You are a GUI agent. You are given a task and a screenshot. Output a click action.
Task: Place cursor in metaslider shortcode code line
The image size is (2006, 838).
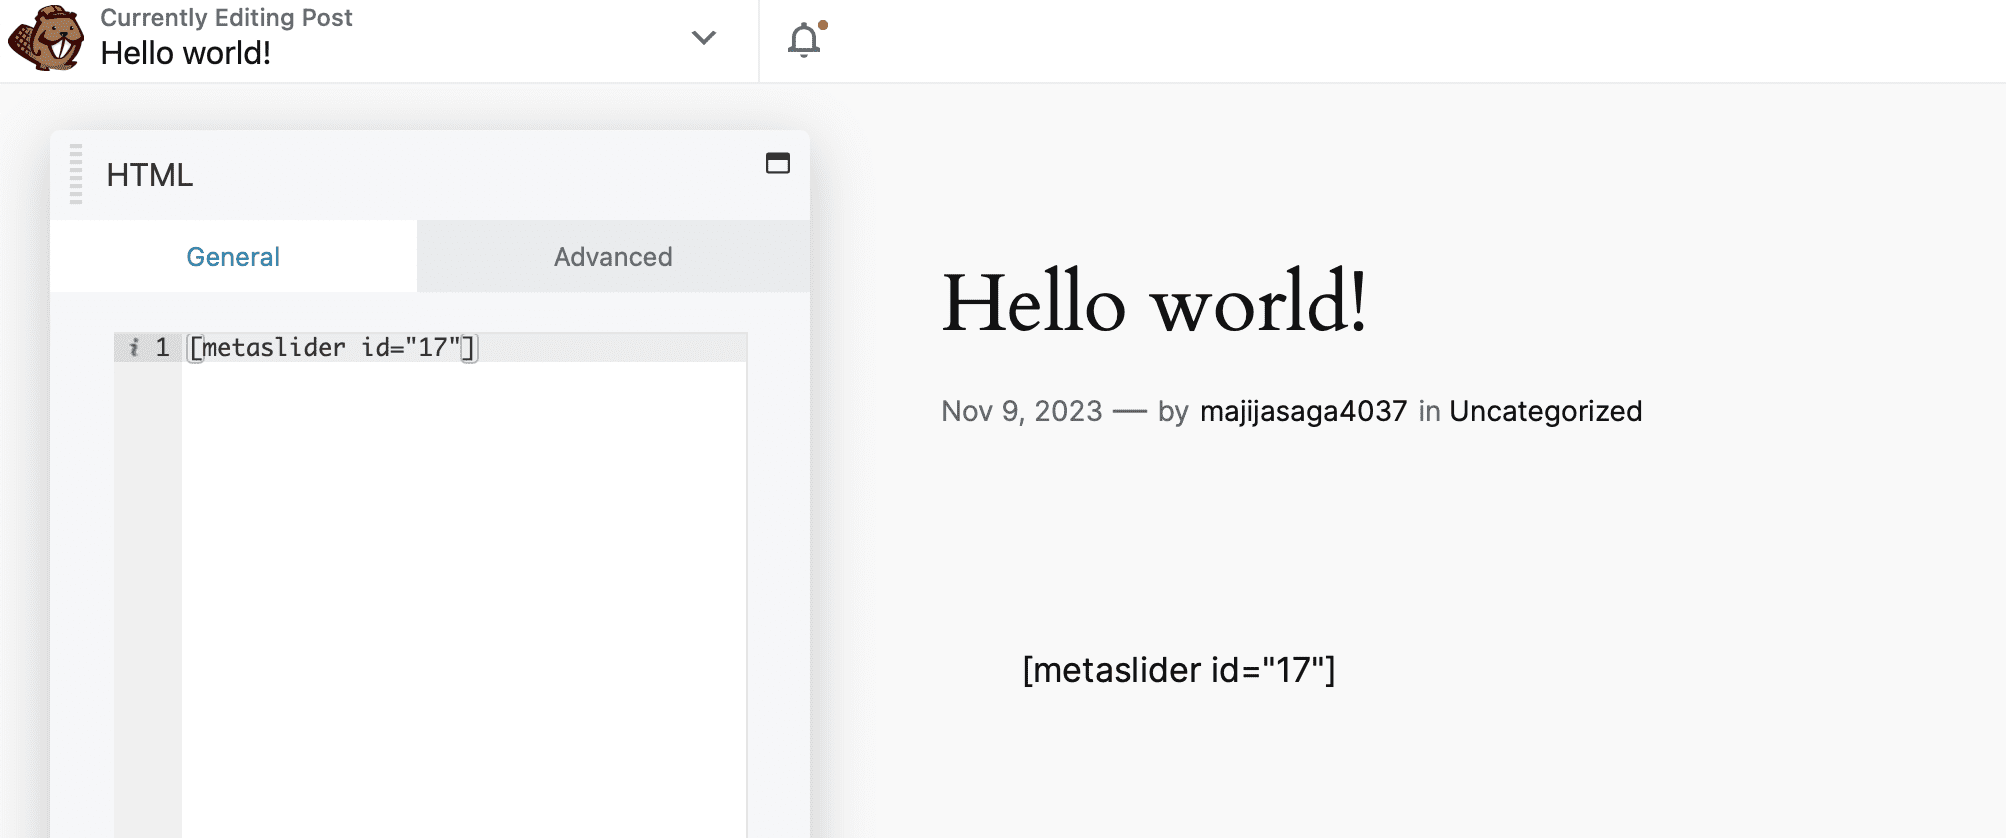[x=332, y=347]
